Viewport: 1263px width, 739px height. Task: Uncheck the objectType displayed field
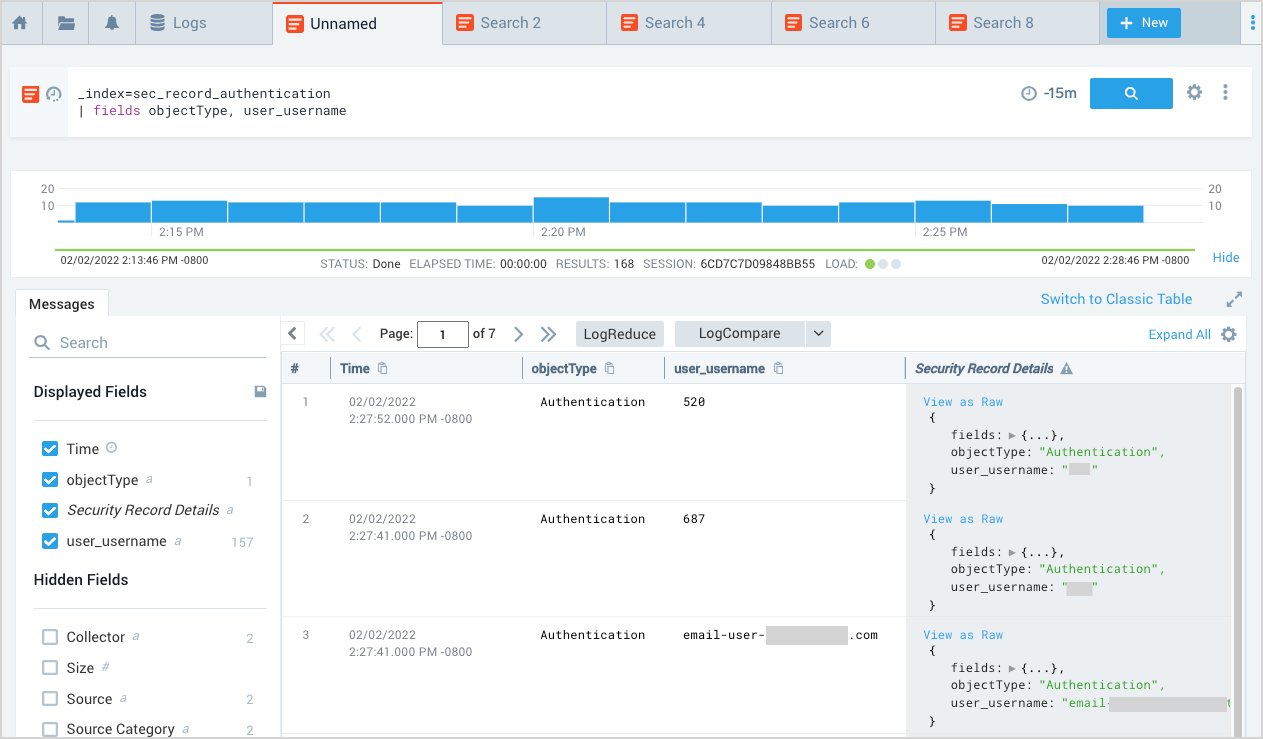point(50,480)
